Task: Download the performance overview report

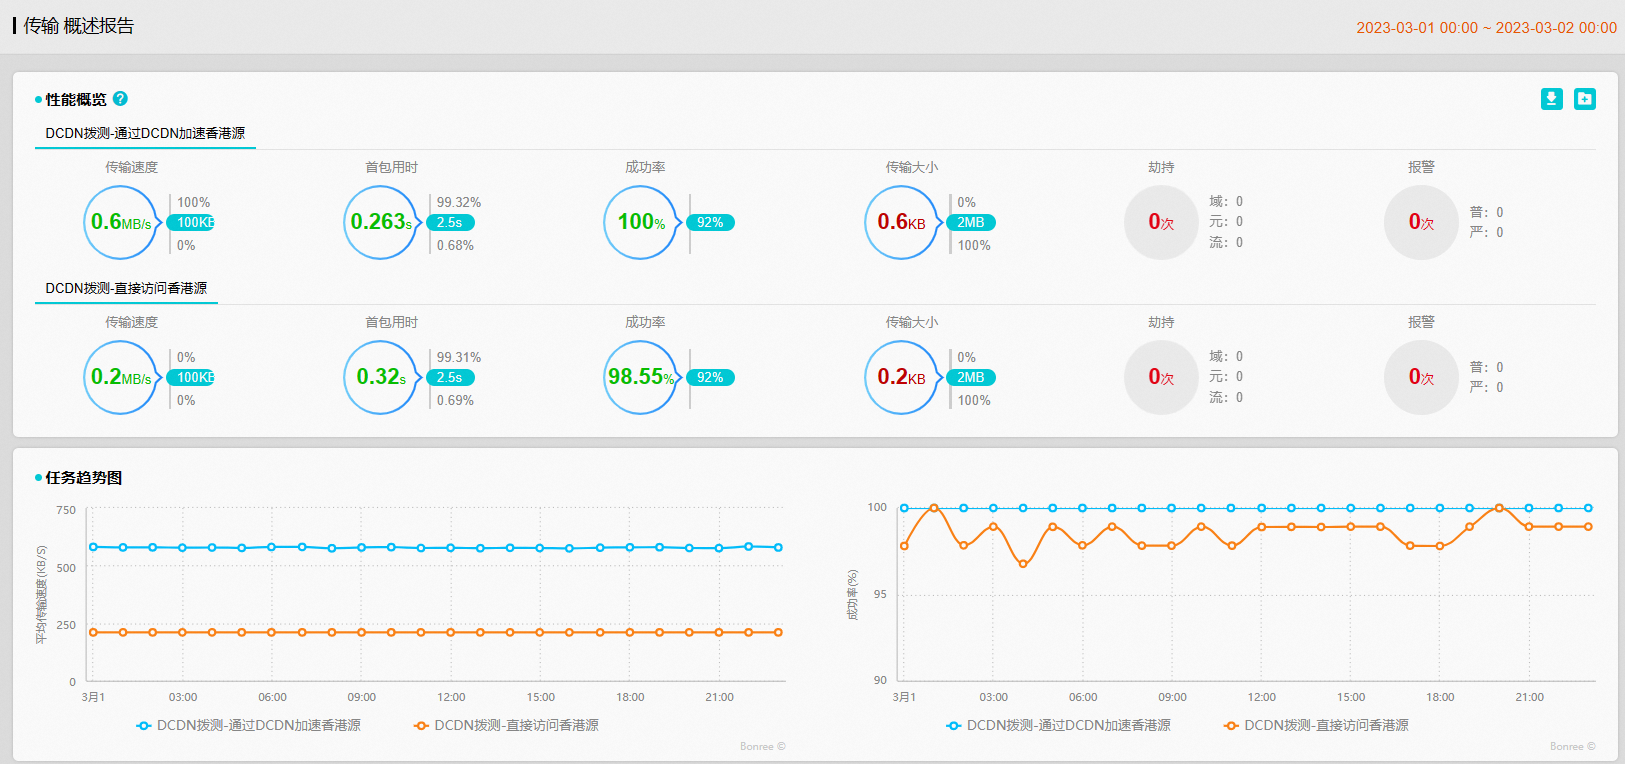Action: coord(1552,99)
